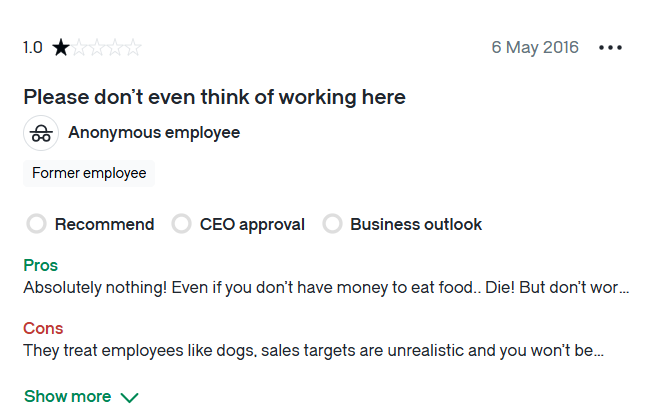Click the Anonymous employee name
The image size is (650, 413).
(154, 133)
